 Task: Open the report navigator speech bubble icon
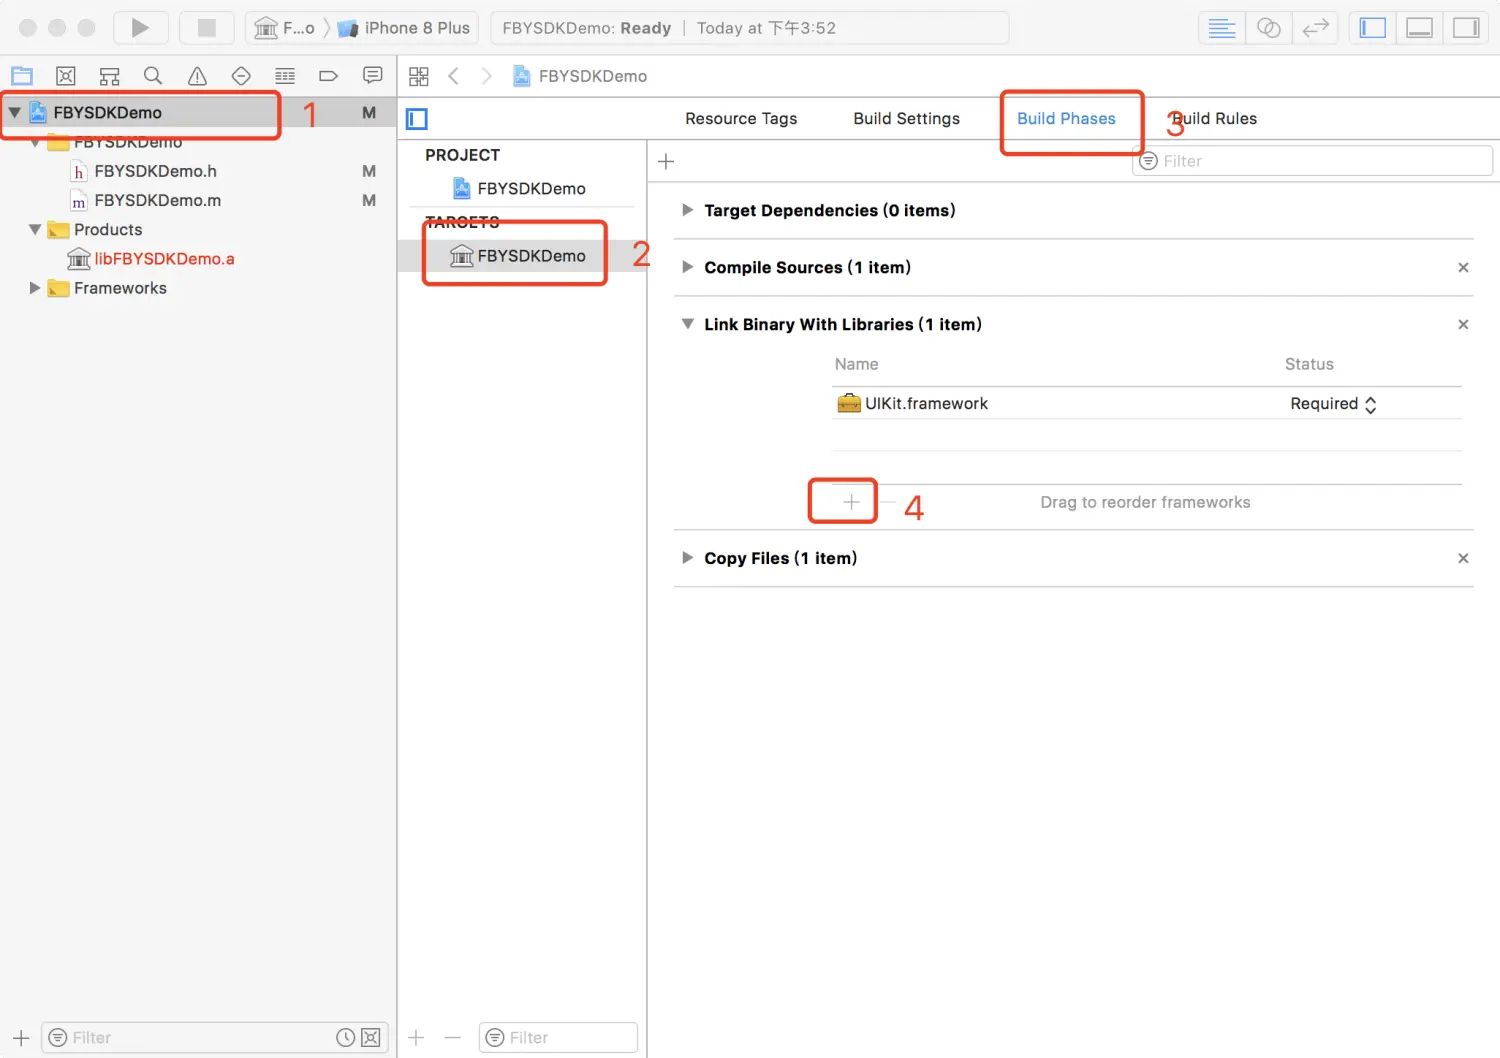373,76
